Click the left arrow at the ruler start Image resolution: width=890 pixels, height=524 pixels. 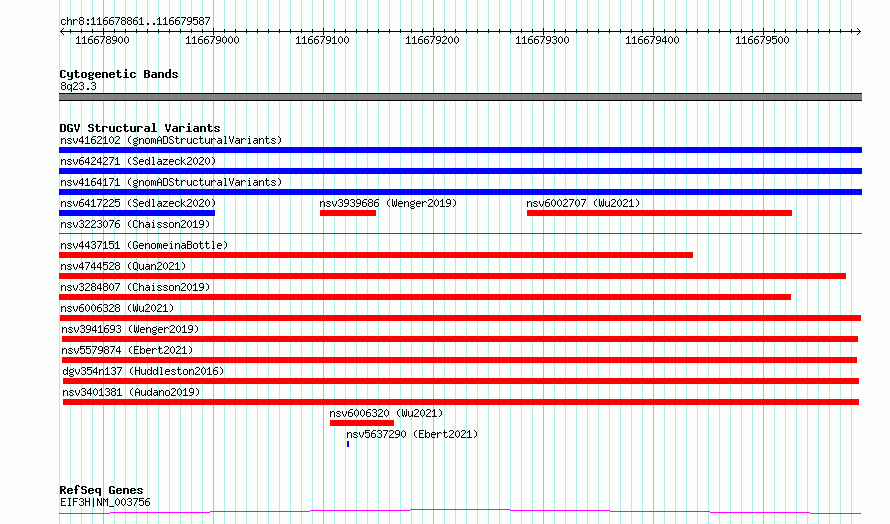62,32
